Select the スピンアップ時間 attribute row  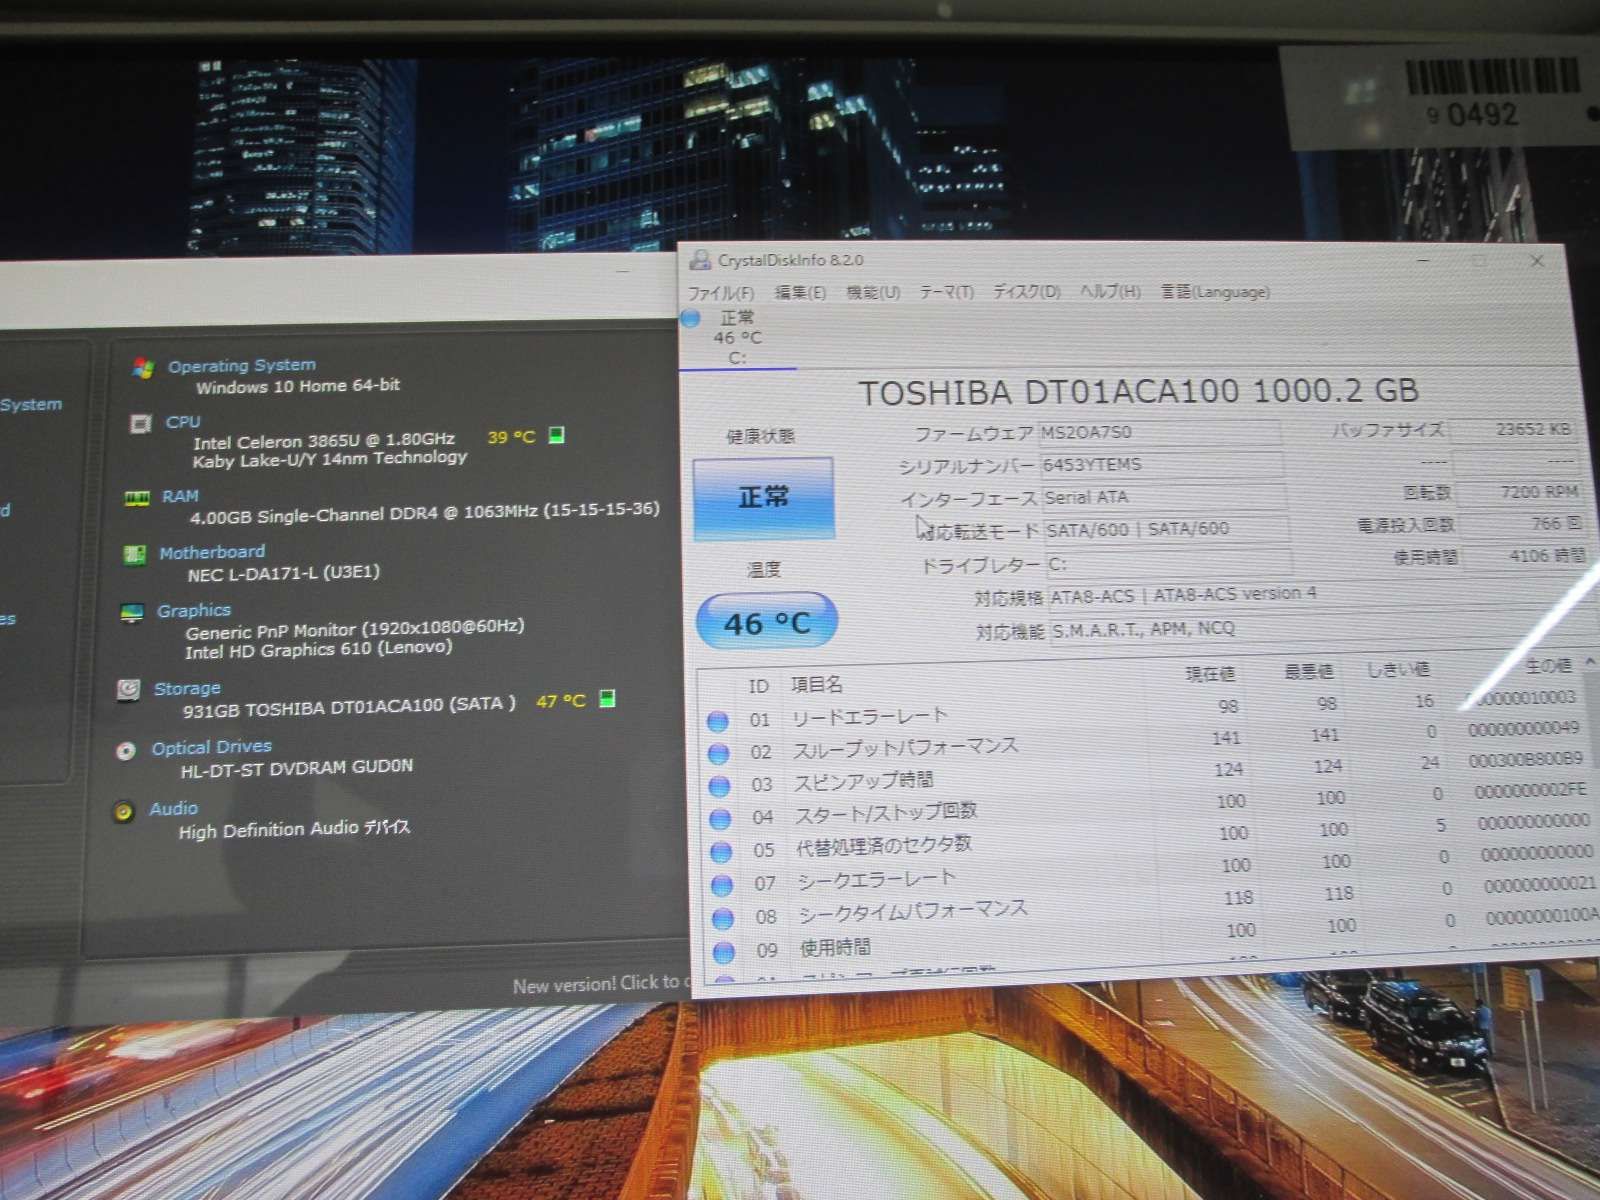1148,775
